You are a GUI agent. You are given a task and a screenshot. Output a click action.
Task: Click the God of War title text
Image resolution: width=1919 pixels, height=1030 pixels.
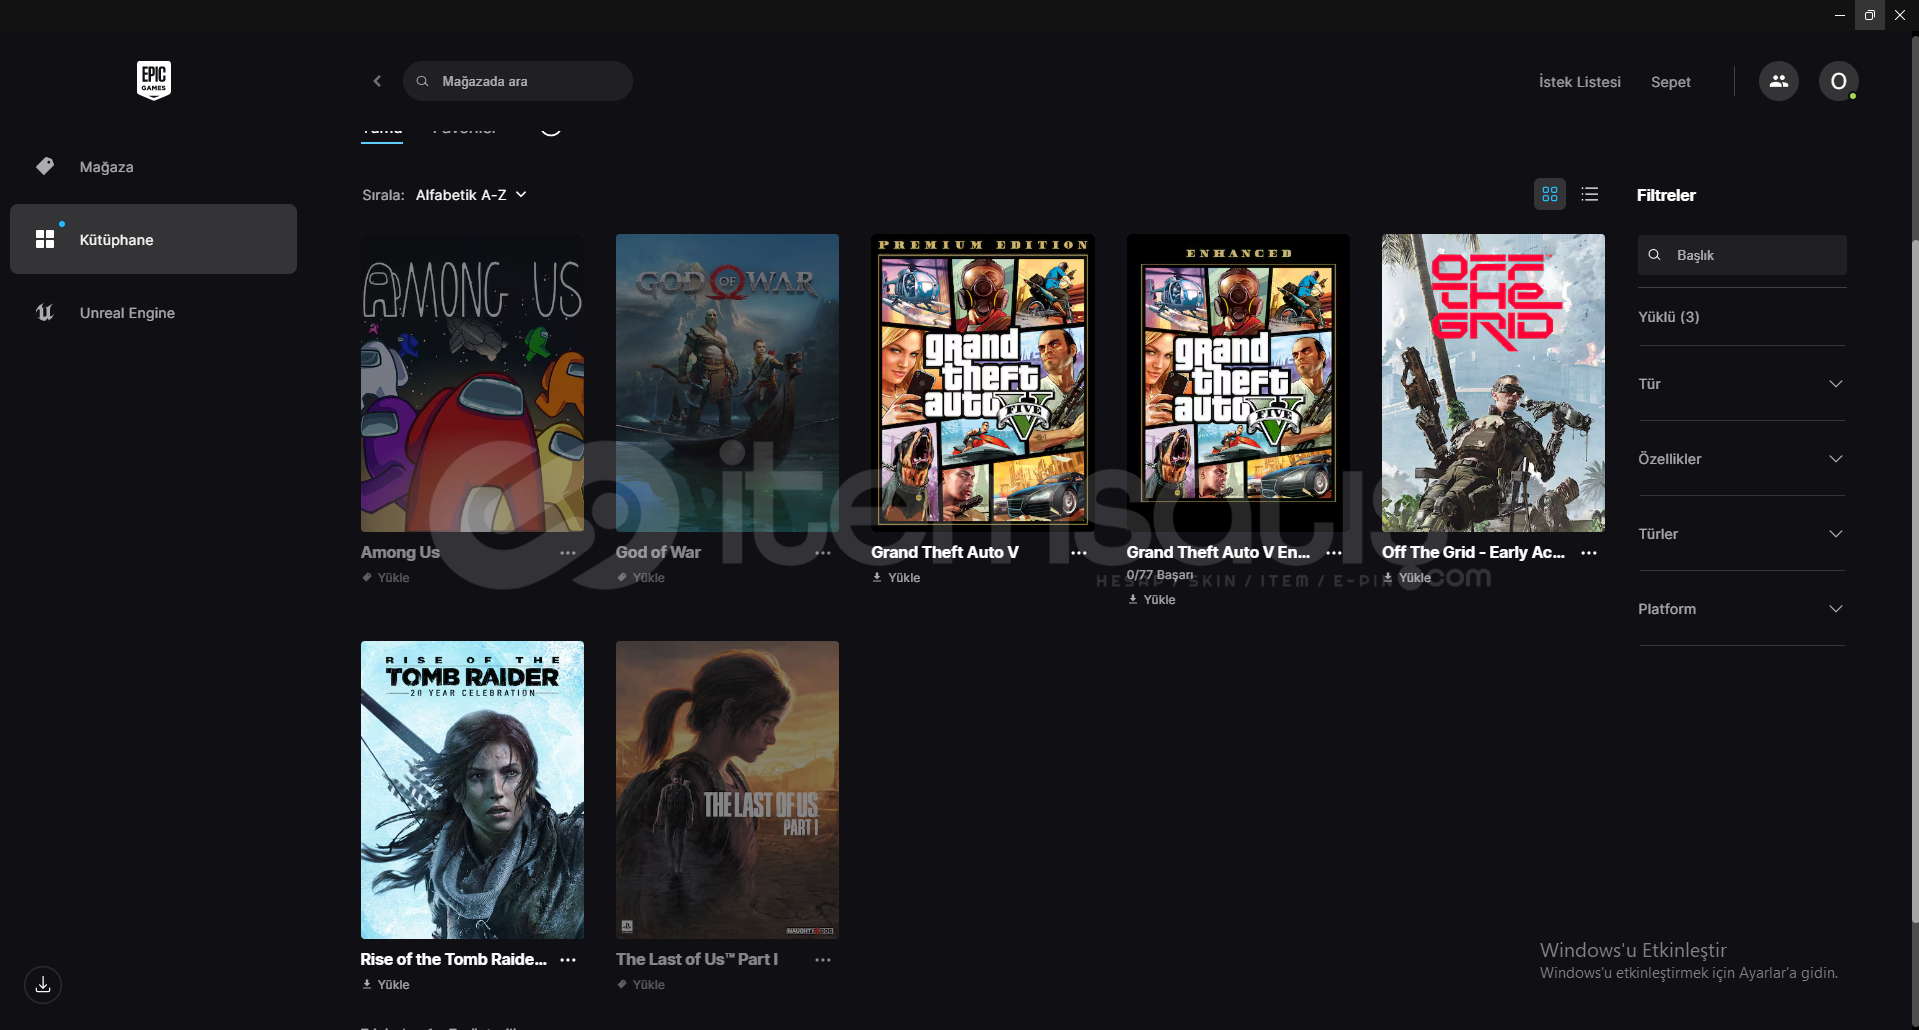coord(658,552)
